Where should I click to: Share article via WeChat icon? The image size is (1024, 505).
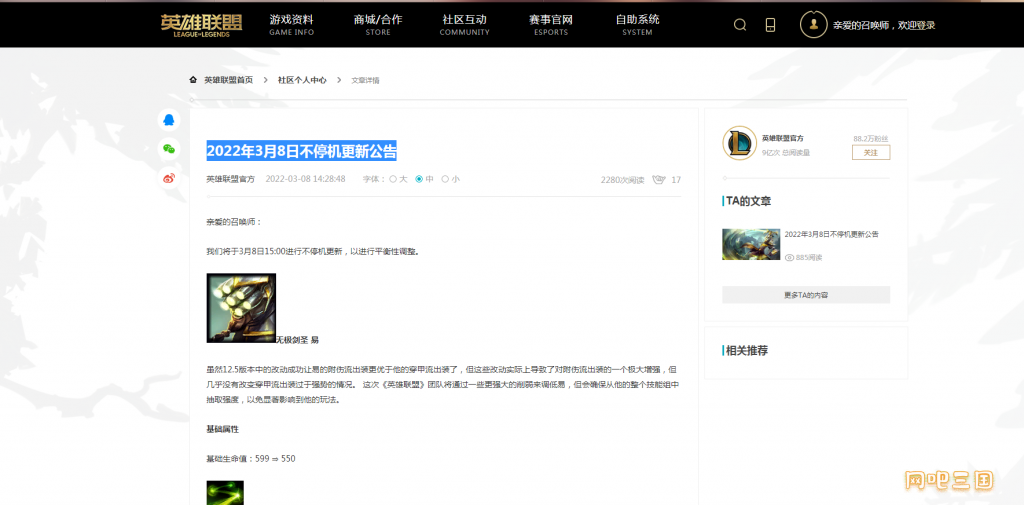click(169, 149)
